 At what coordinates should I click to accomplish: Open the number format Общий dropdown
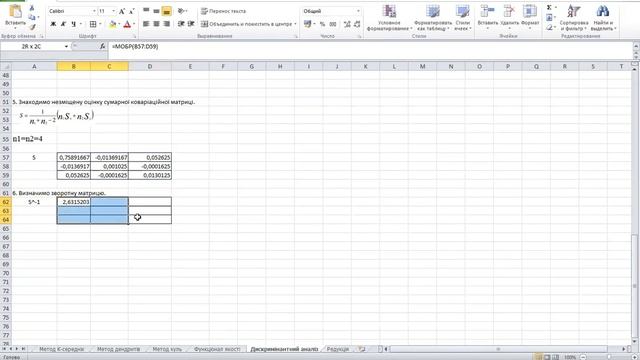pos(358,11)
